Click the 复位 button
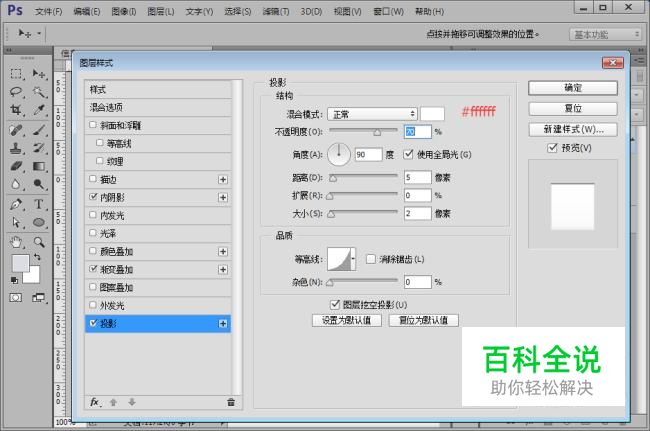This screenshot has width=650, height=431. pyautogui.click(x=573, y=109)
